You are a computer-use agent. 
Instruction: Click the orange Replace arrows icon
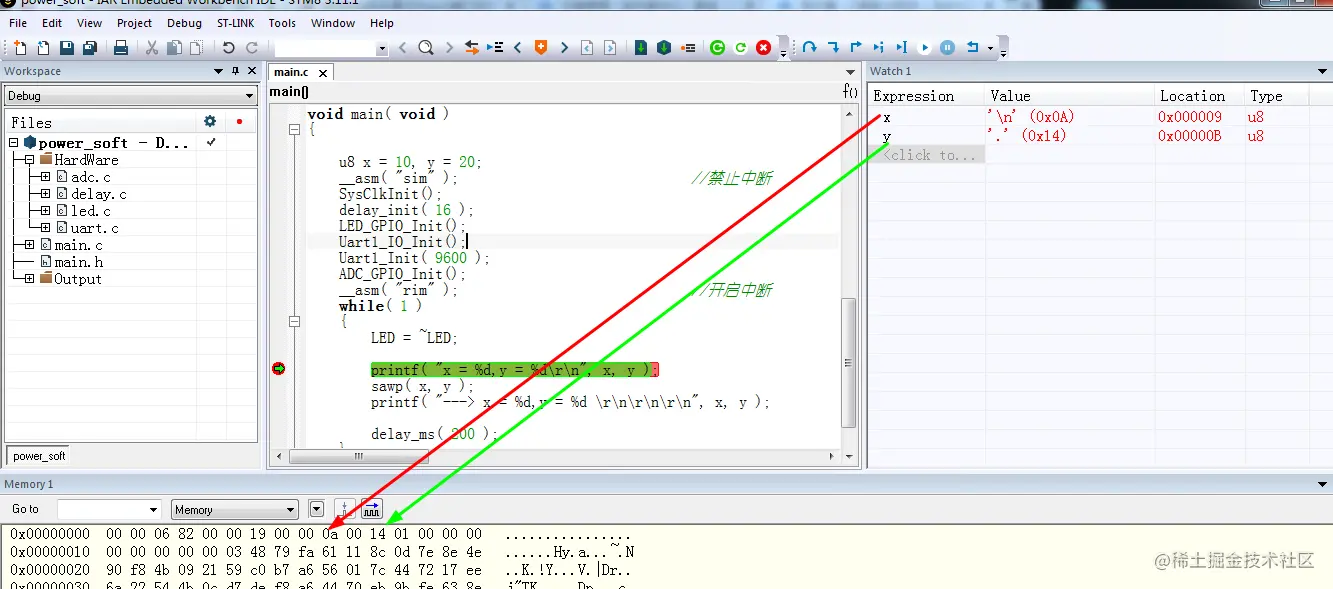472,48
